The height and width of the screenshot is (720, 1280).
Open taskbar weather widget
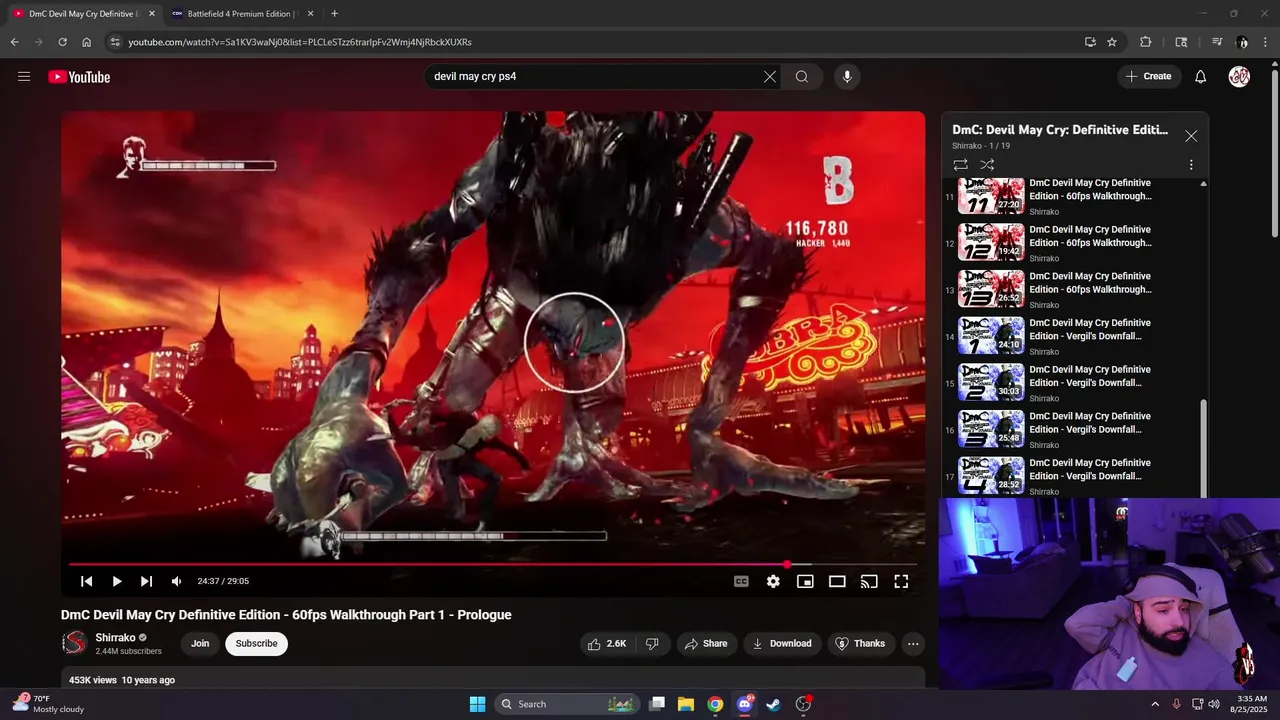click(46, 704)
